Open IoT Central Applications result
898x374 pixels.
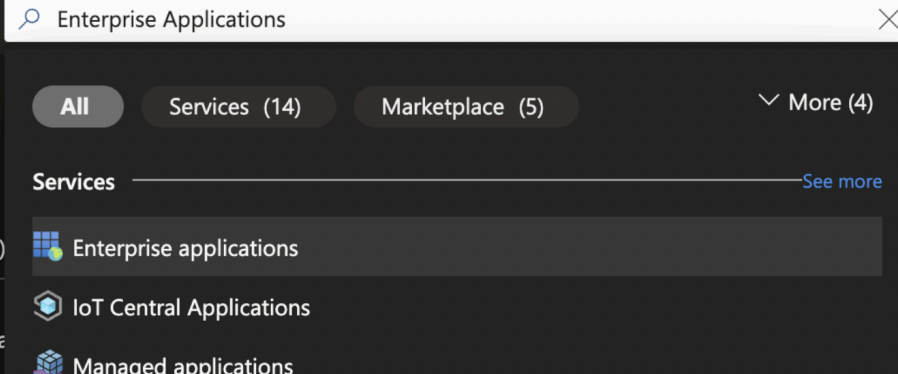click(x=191, y=308)
